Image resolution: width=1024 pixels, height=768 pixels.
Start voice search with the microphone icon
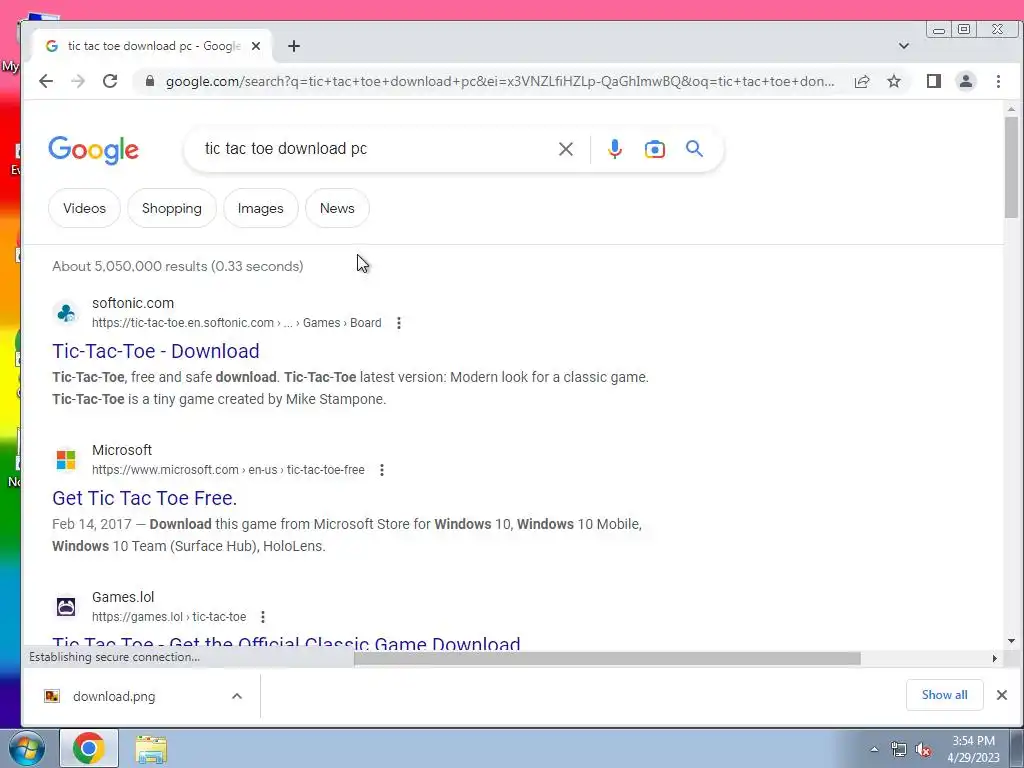[x=615, y=149]
